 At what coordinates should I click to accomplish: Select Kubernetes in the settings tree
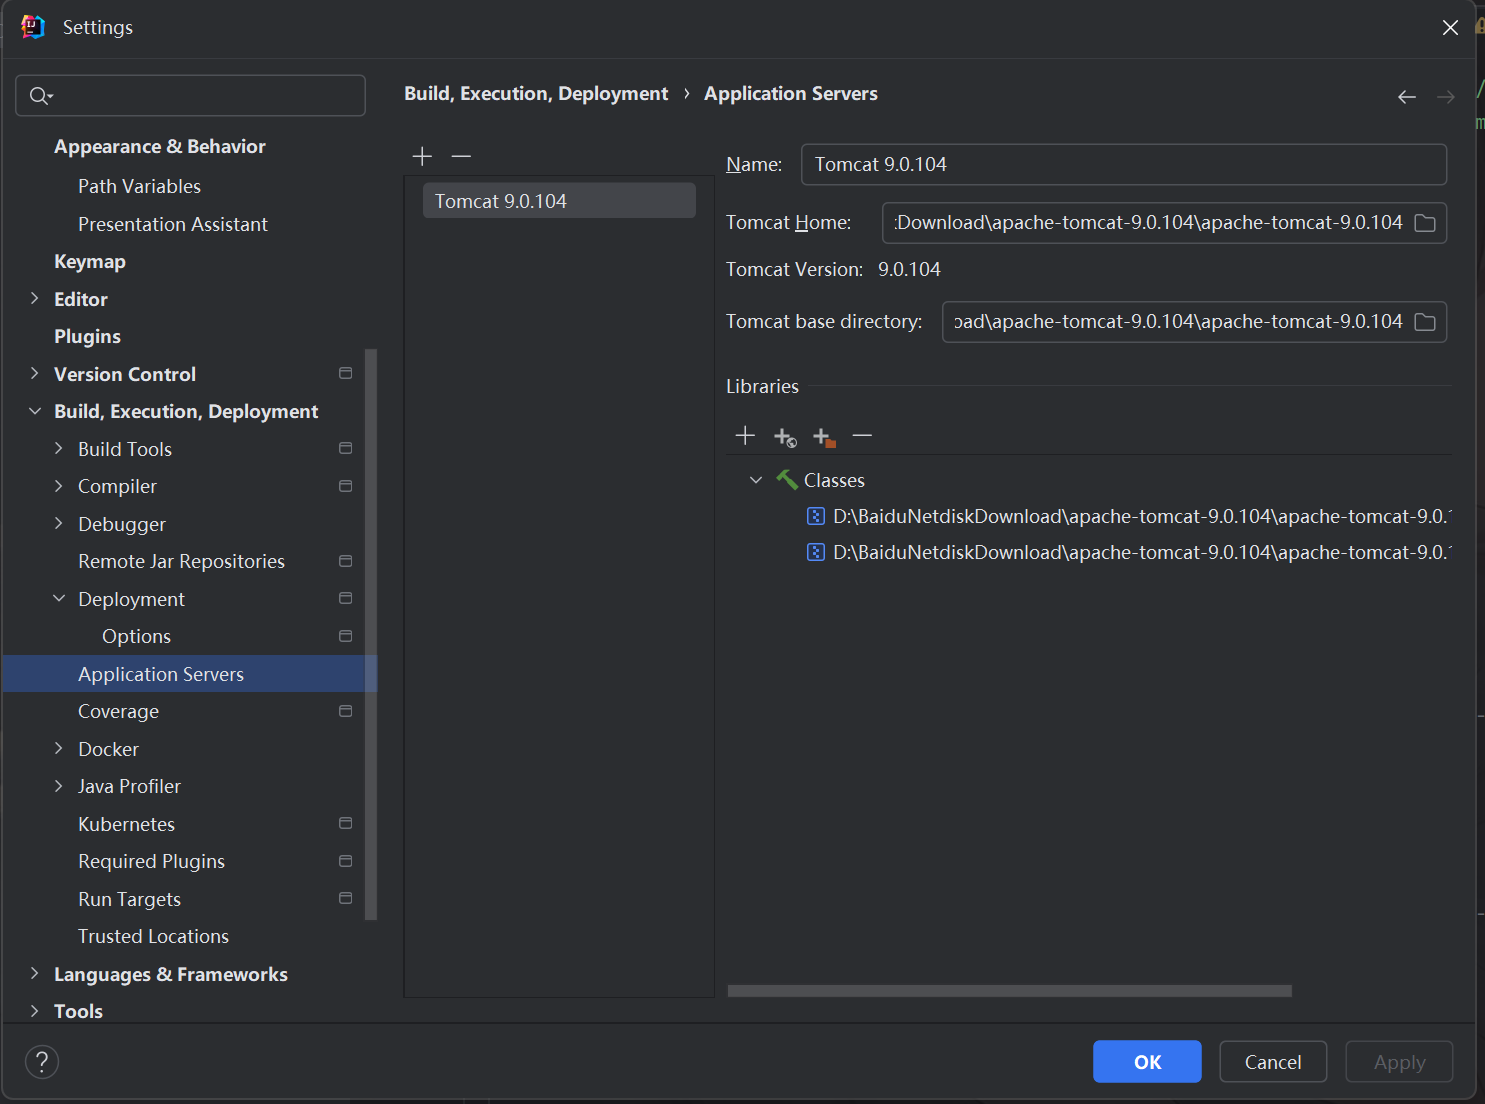[126, 824]
